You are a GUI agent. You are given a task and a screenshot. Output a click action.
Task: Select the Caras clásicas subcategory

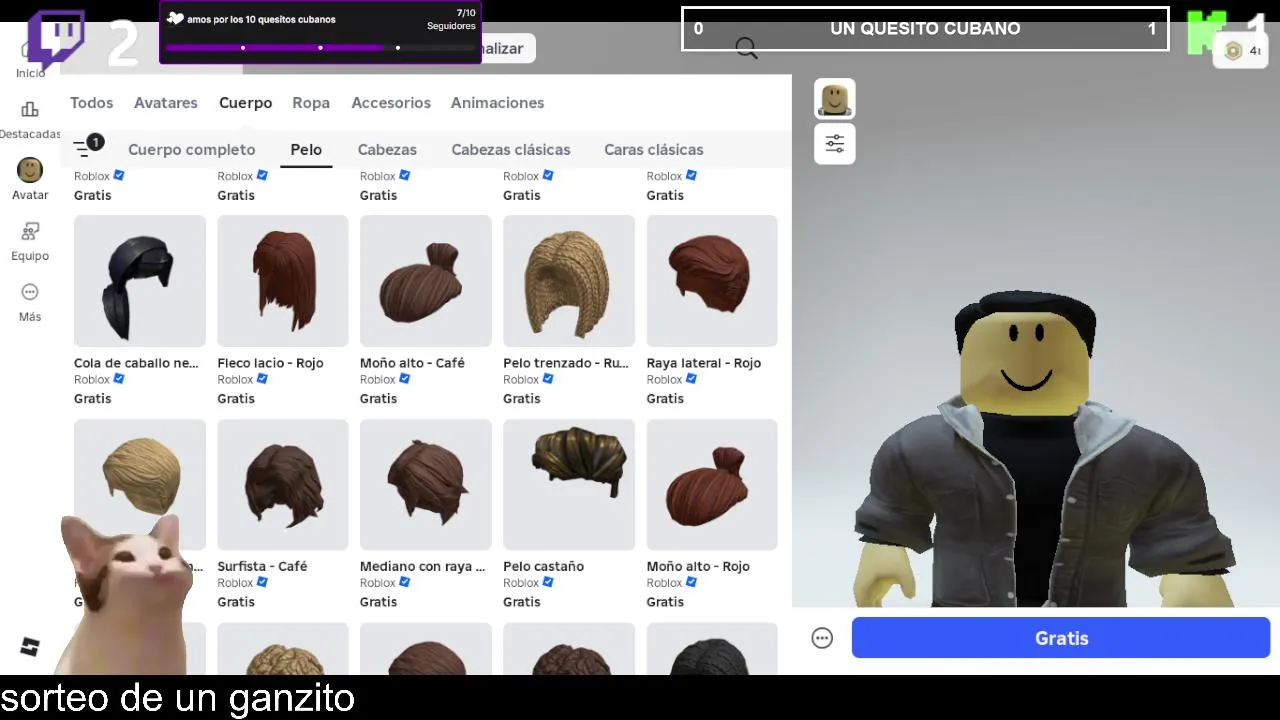pos(654,150)
